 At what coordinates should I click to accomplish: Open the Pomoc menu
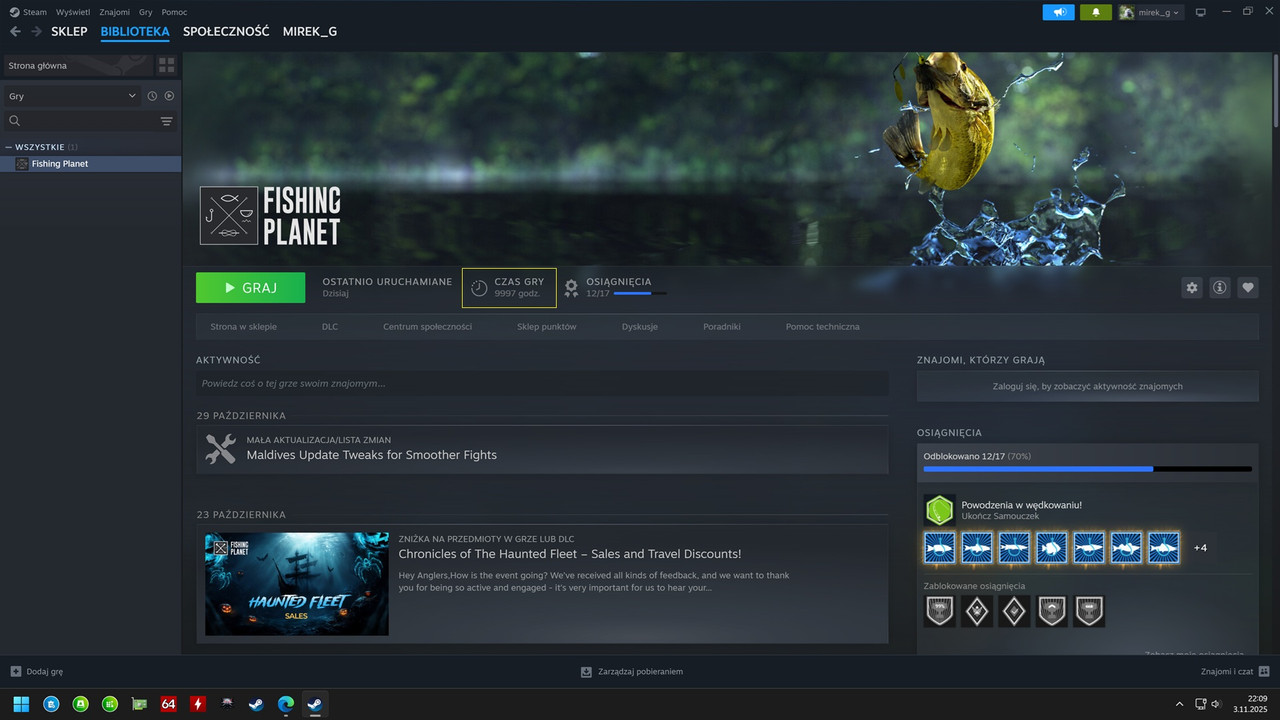174,12
